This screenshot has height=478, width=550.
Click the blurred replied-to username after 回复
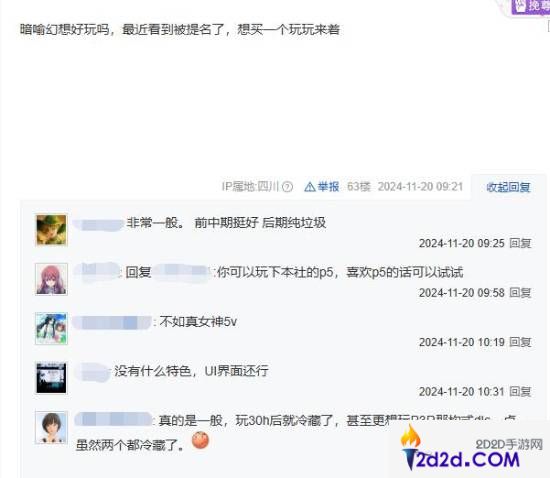point(182,272)
